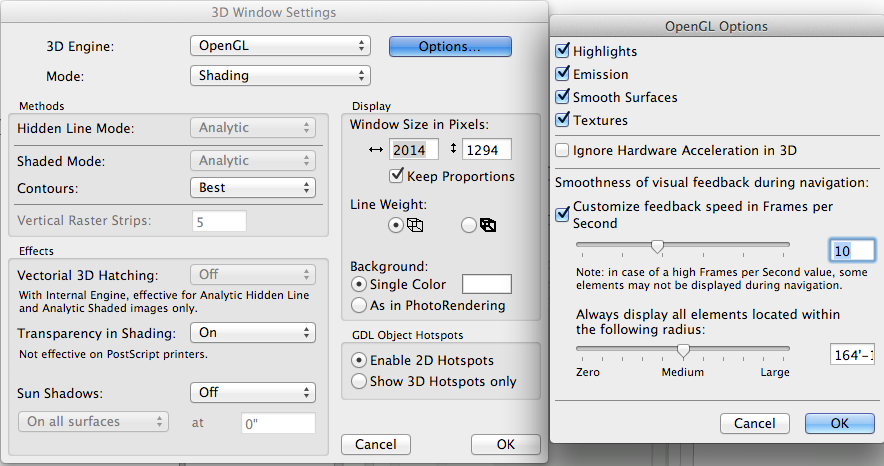Viewport: 884px width, 466px height.
Task: Uncheck Keep Proportions
Action: (397, 176)
